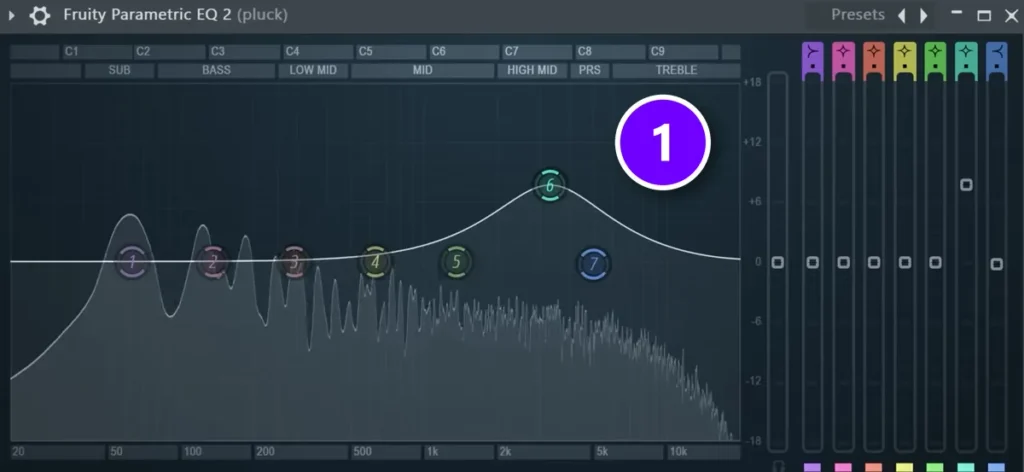Click the +18 dB scale label
Viewport: 1024px width, 472px height.
click(x=752, y=83)
